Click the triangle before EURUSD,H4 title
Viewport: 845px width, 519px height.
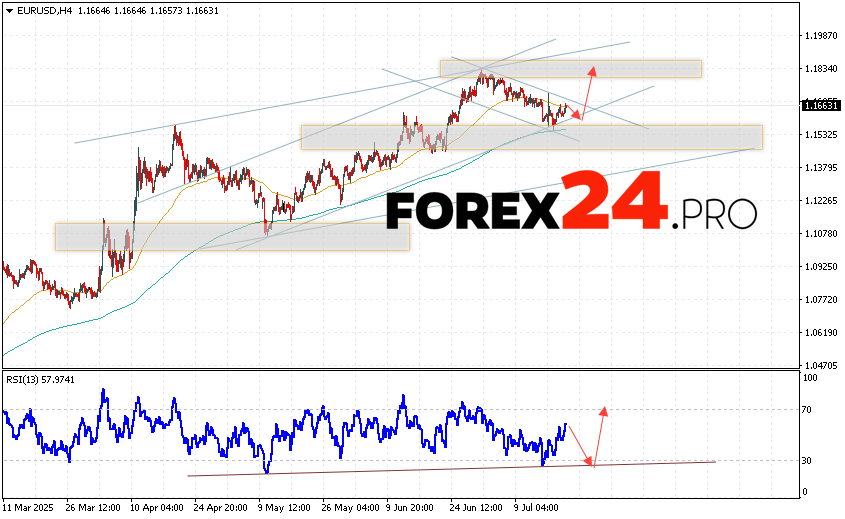(8, 8)
